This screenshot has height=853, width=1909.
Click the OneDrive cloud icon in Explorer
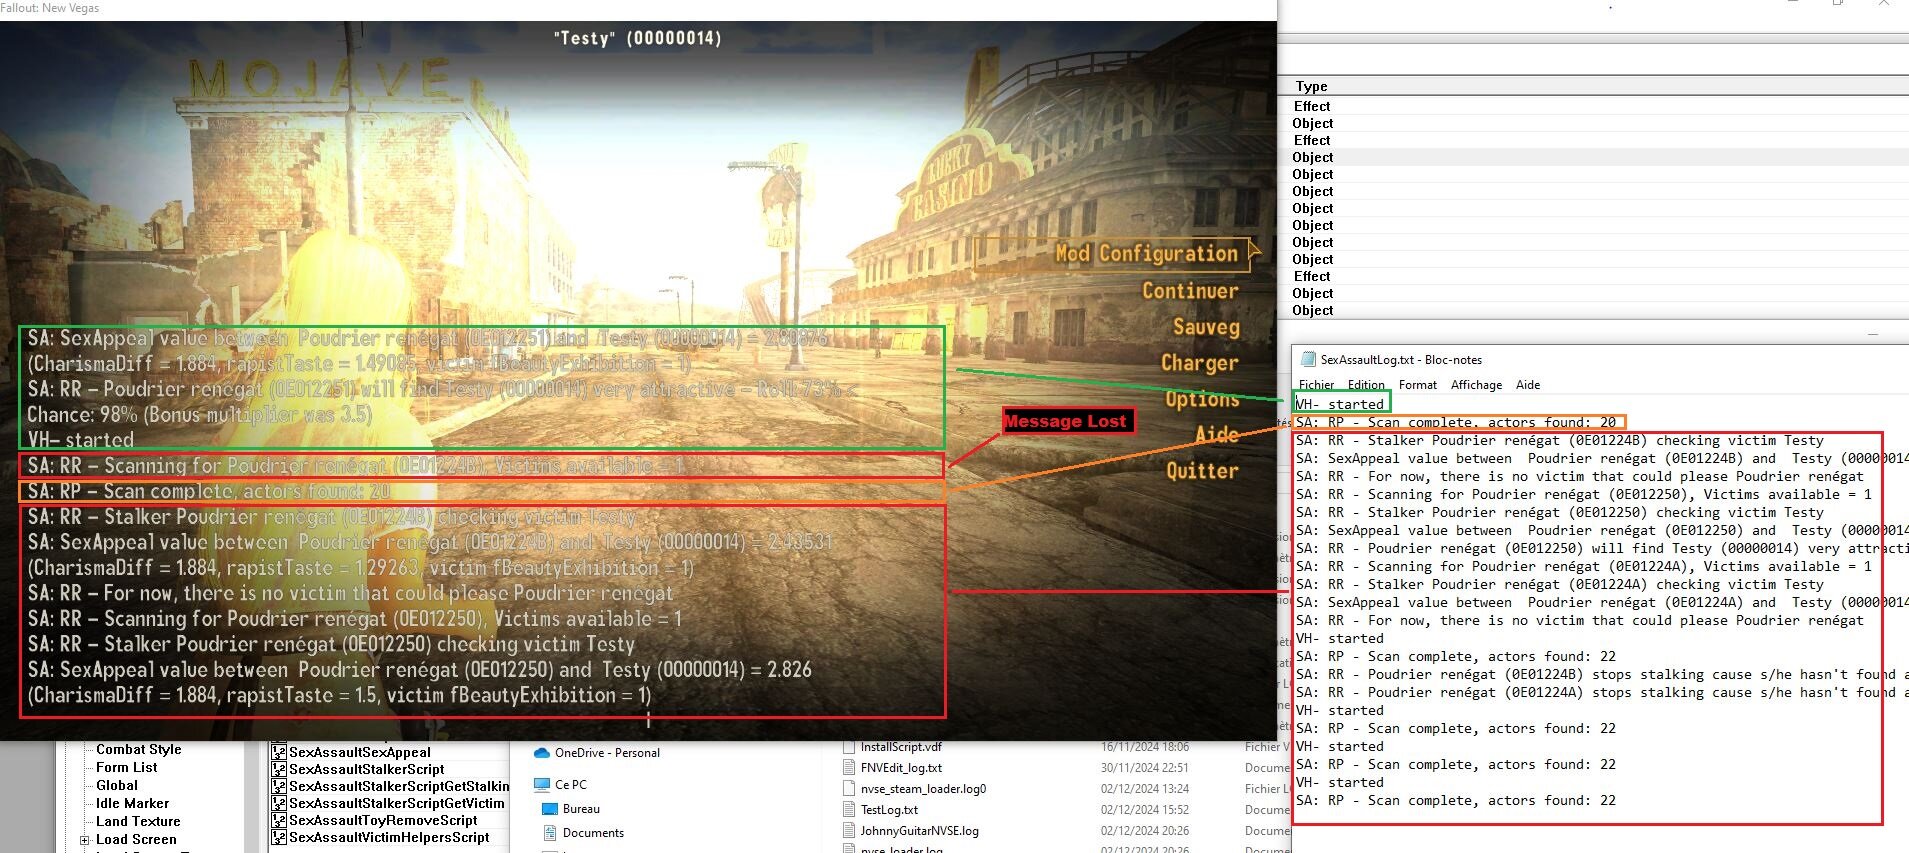[x=542, y=753]
